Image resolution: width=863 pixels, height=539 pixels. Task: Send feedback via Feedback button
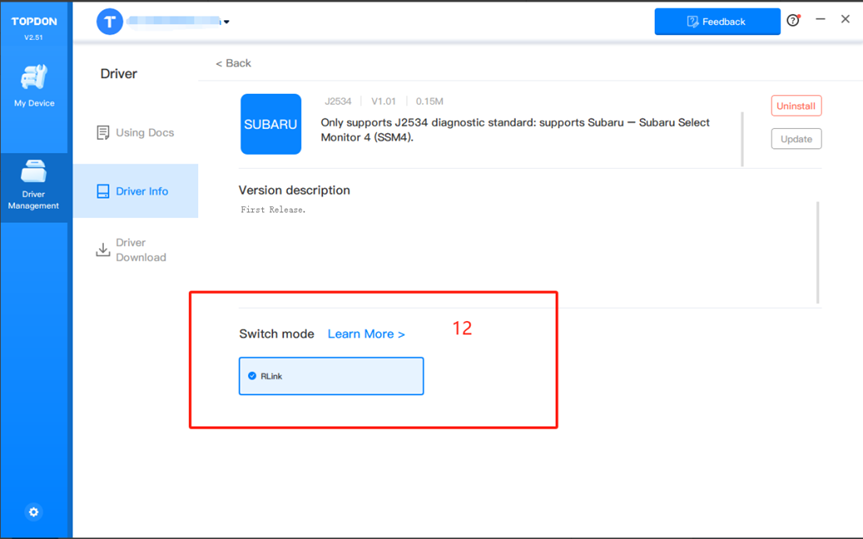coord(717,21)
